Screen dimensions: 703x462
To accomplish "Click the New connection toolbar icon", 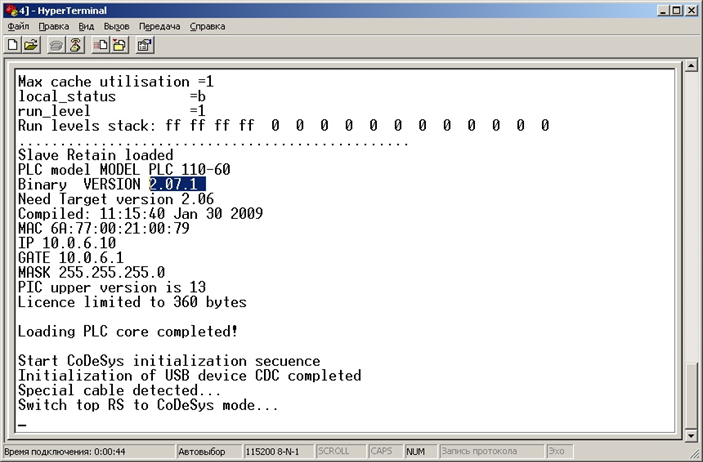I will pyautogui.click(x=13, y=45).
